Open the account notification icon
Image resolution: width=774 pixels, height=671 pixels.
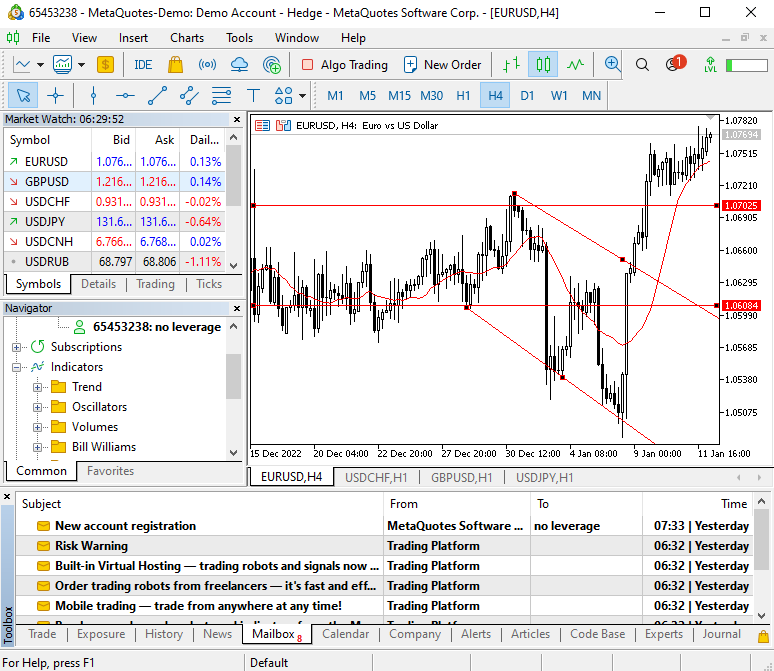click(x=675, y=64)
